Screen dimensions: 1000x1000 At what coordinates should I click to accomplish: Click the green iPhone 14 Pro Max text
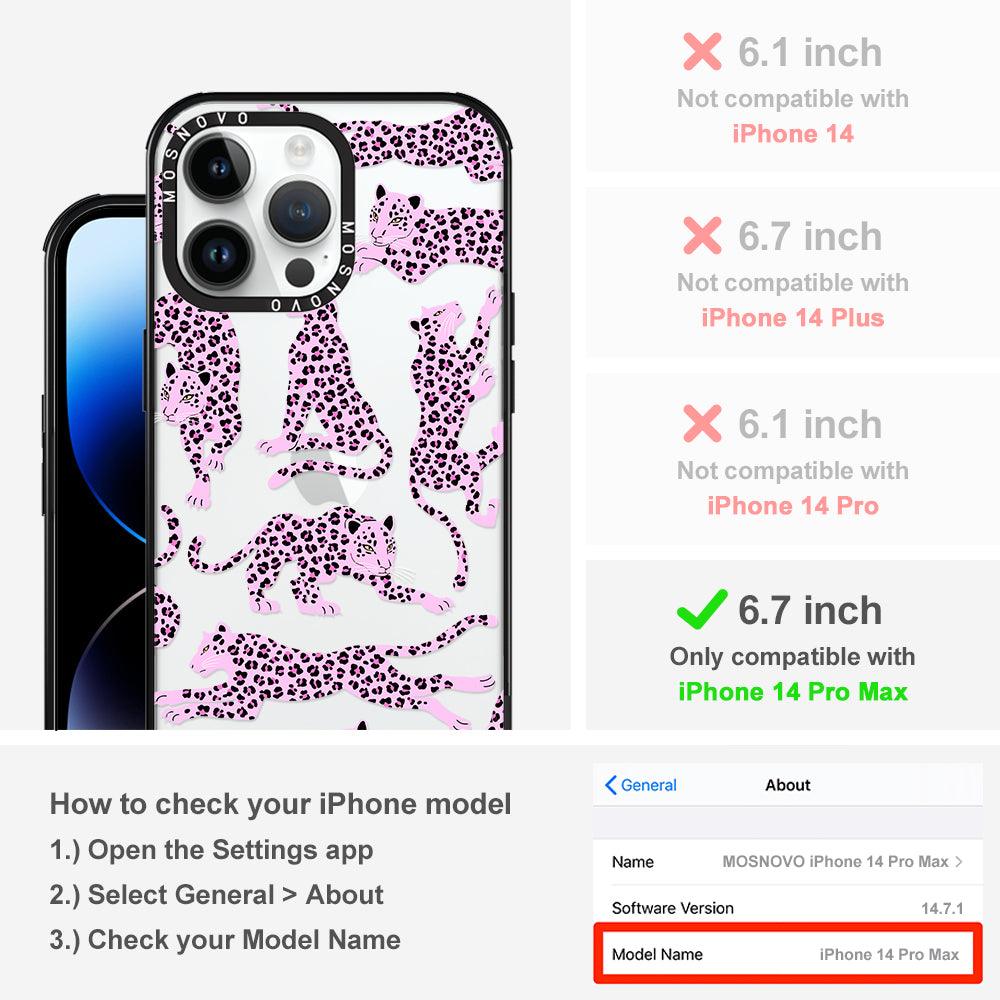pyautogui.click(x=793, y=692)
